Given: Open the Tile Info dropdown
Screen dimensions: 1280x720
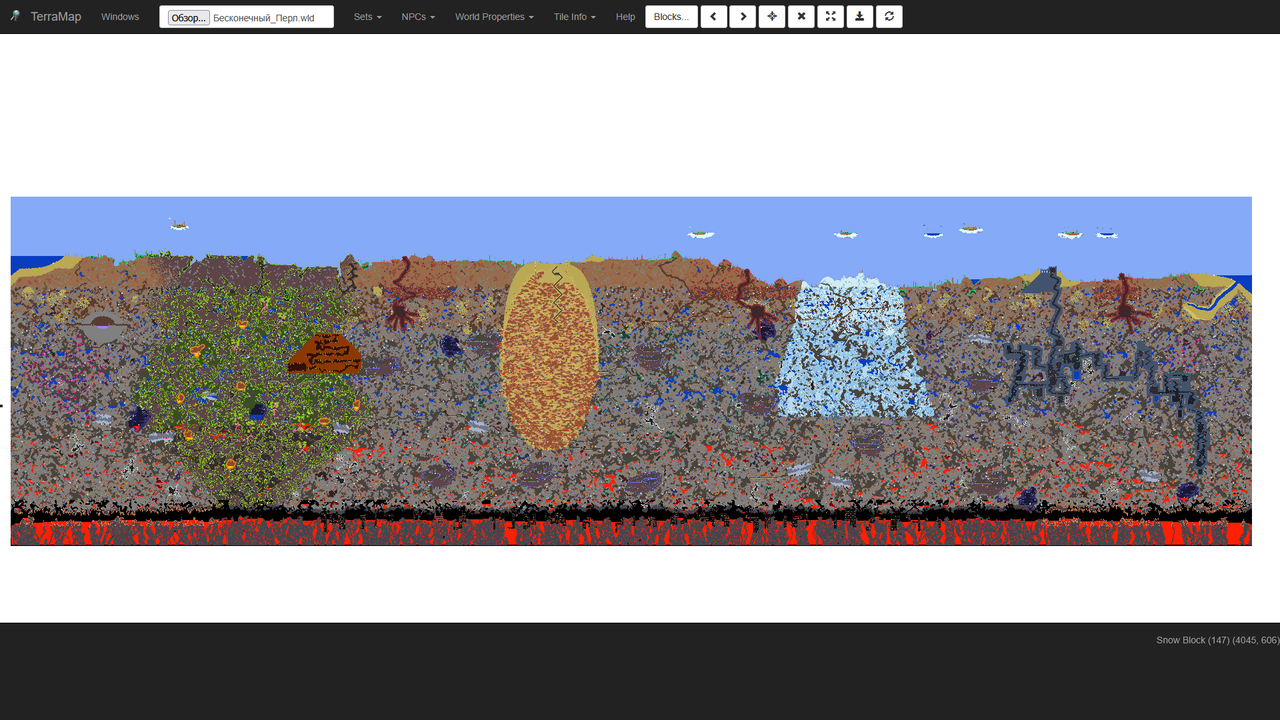Looking at the screenshot, I should (574, 17).
